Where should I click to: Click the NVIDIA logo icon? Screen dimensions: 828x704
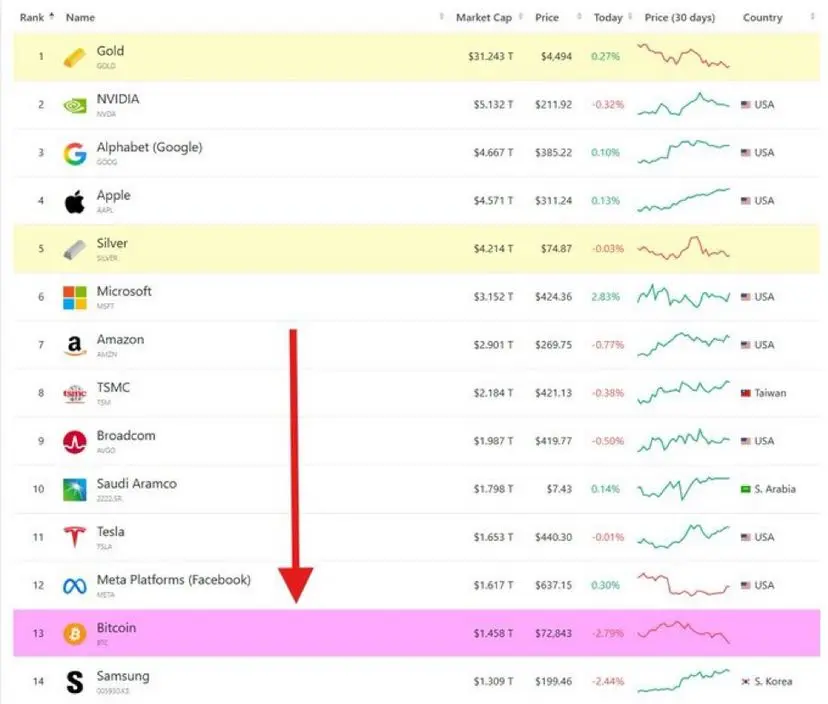click(74, 106)
